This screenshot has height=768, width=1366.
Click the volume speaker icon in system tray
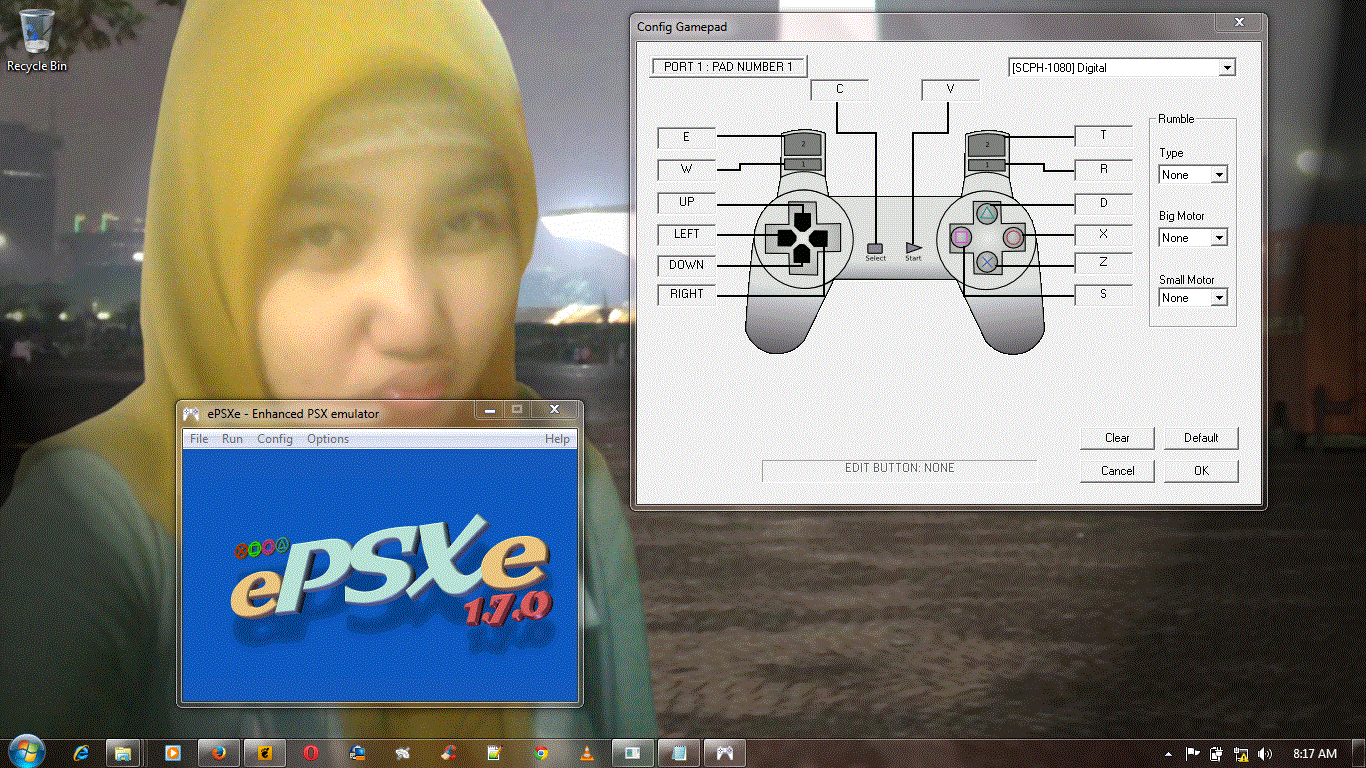[1265, 753]
